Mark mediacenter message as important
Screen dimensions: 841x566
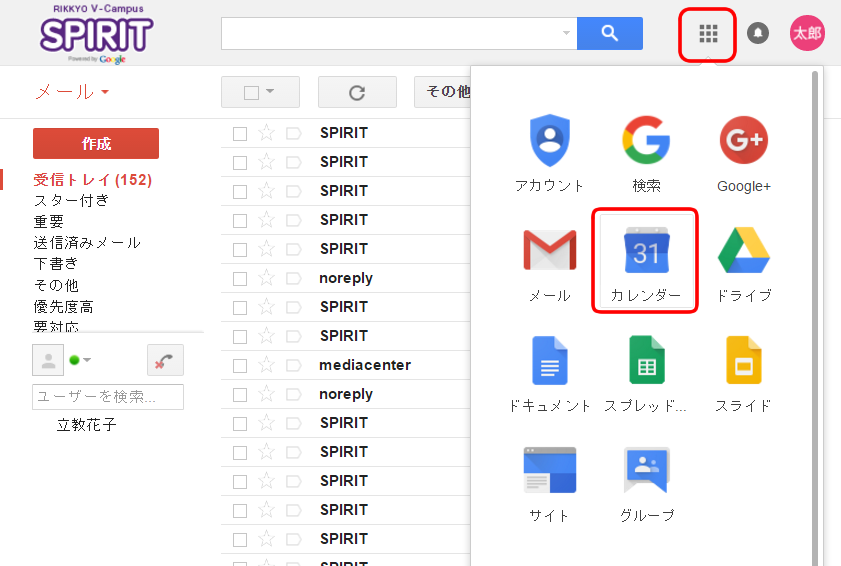(293, 365)
